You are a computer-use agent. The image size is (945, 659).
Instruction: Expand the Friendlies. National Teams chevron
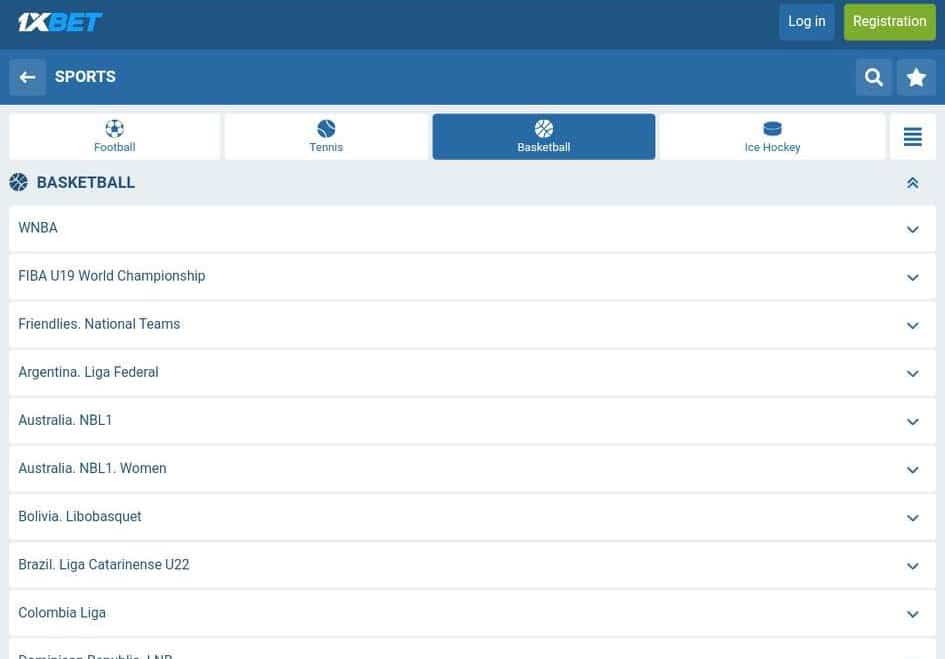point(912,325)
